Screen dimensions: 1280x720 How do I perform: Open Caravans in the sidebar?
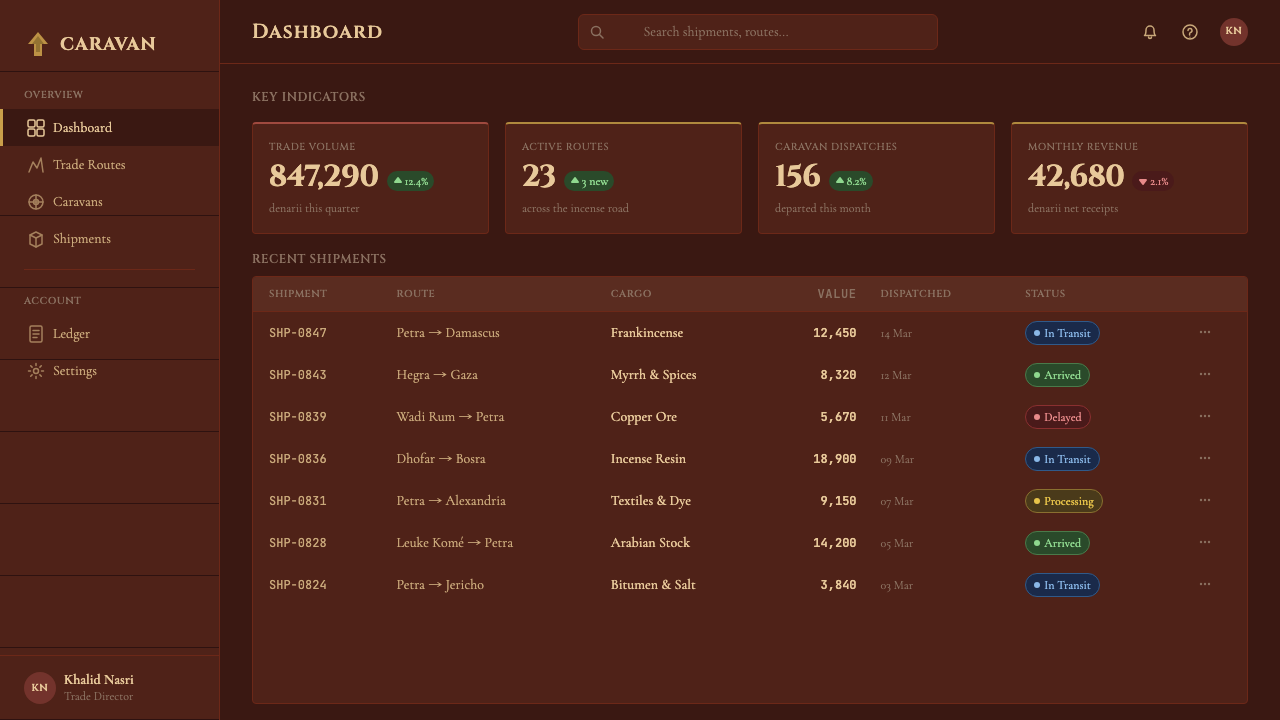[110, 202]
